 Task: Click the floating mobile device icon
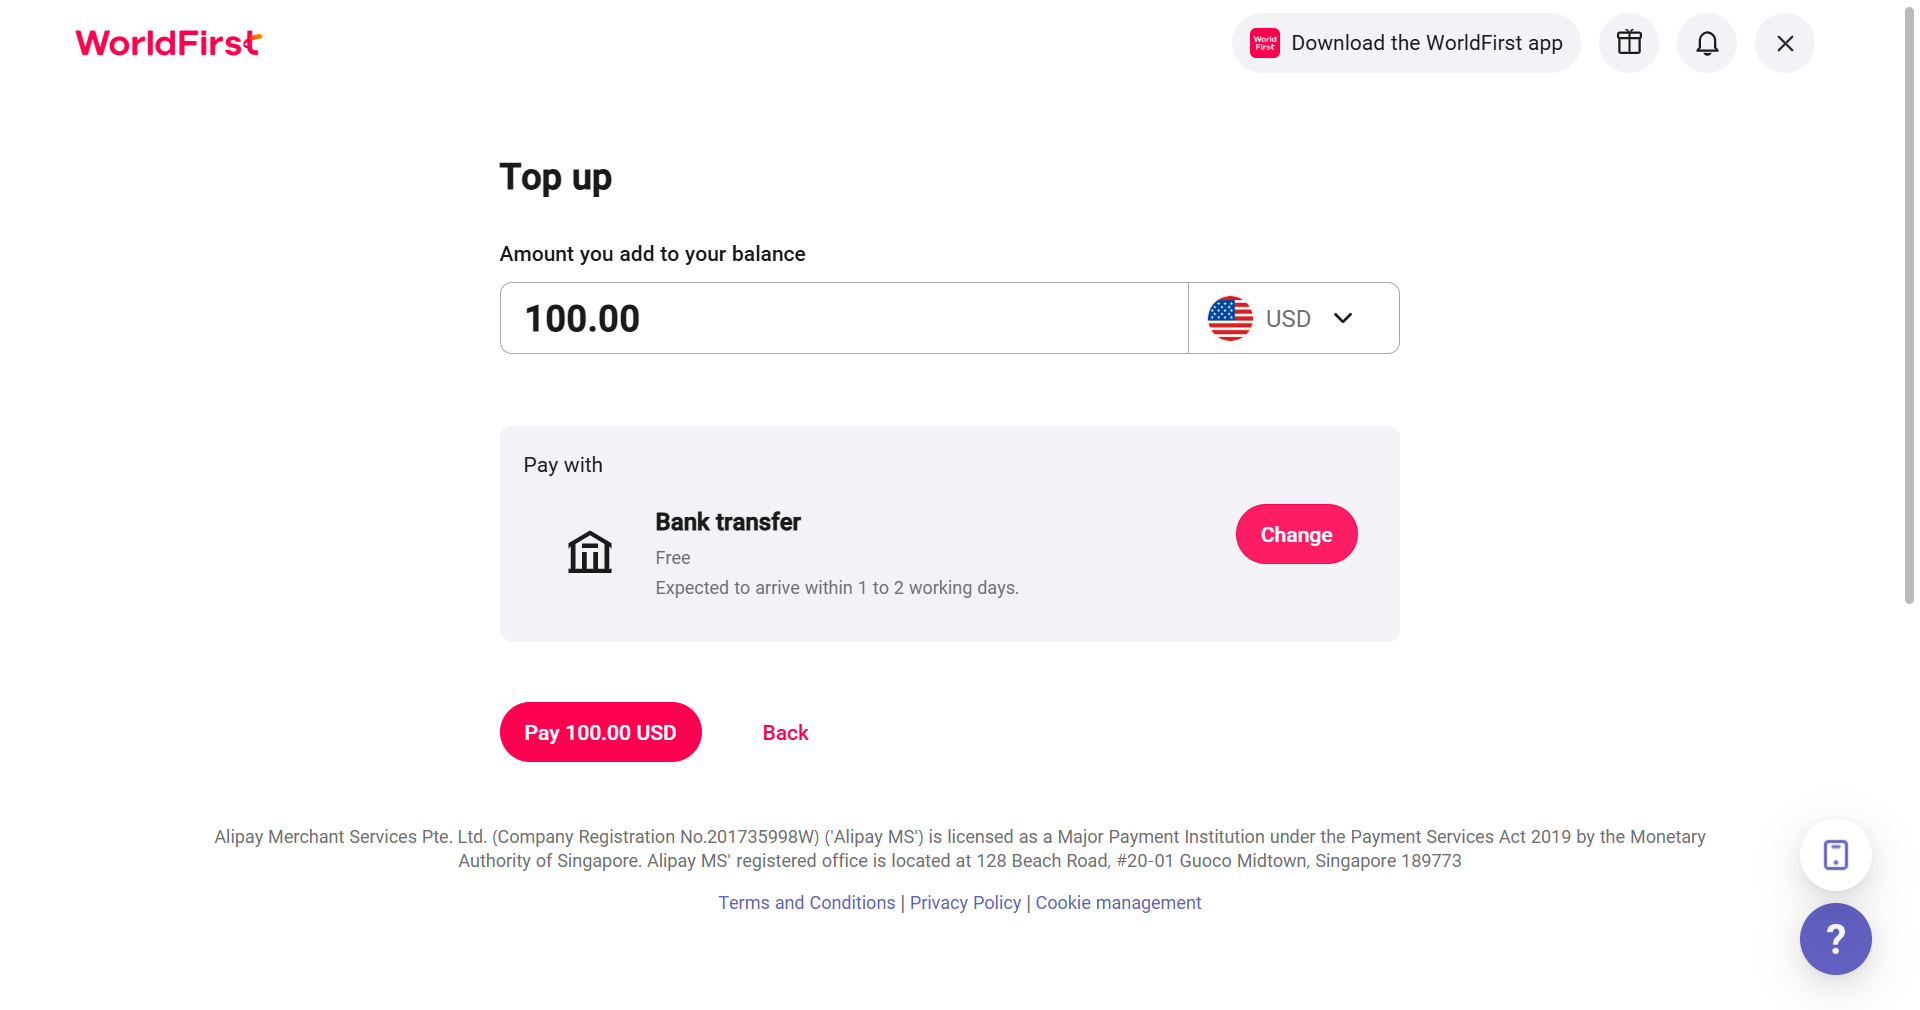pos(1836,855)
